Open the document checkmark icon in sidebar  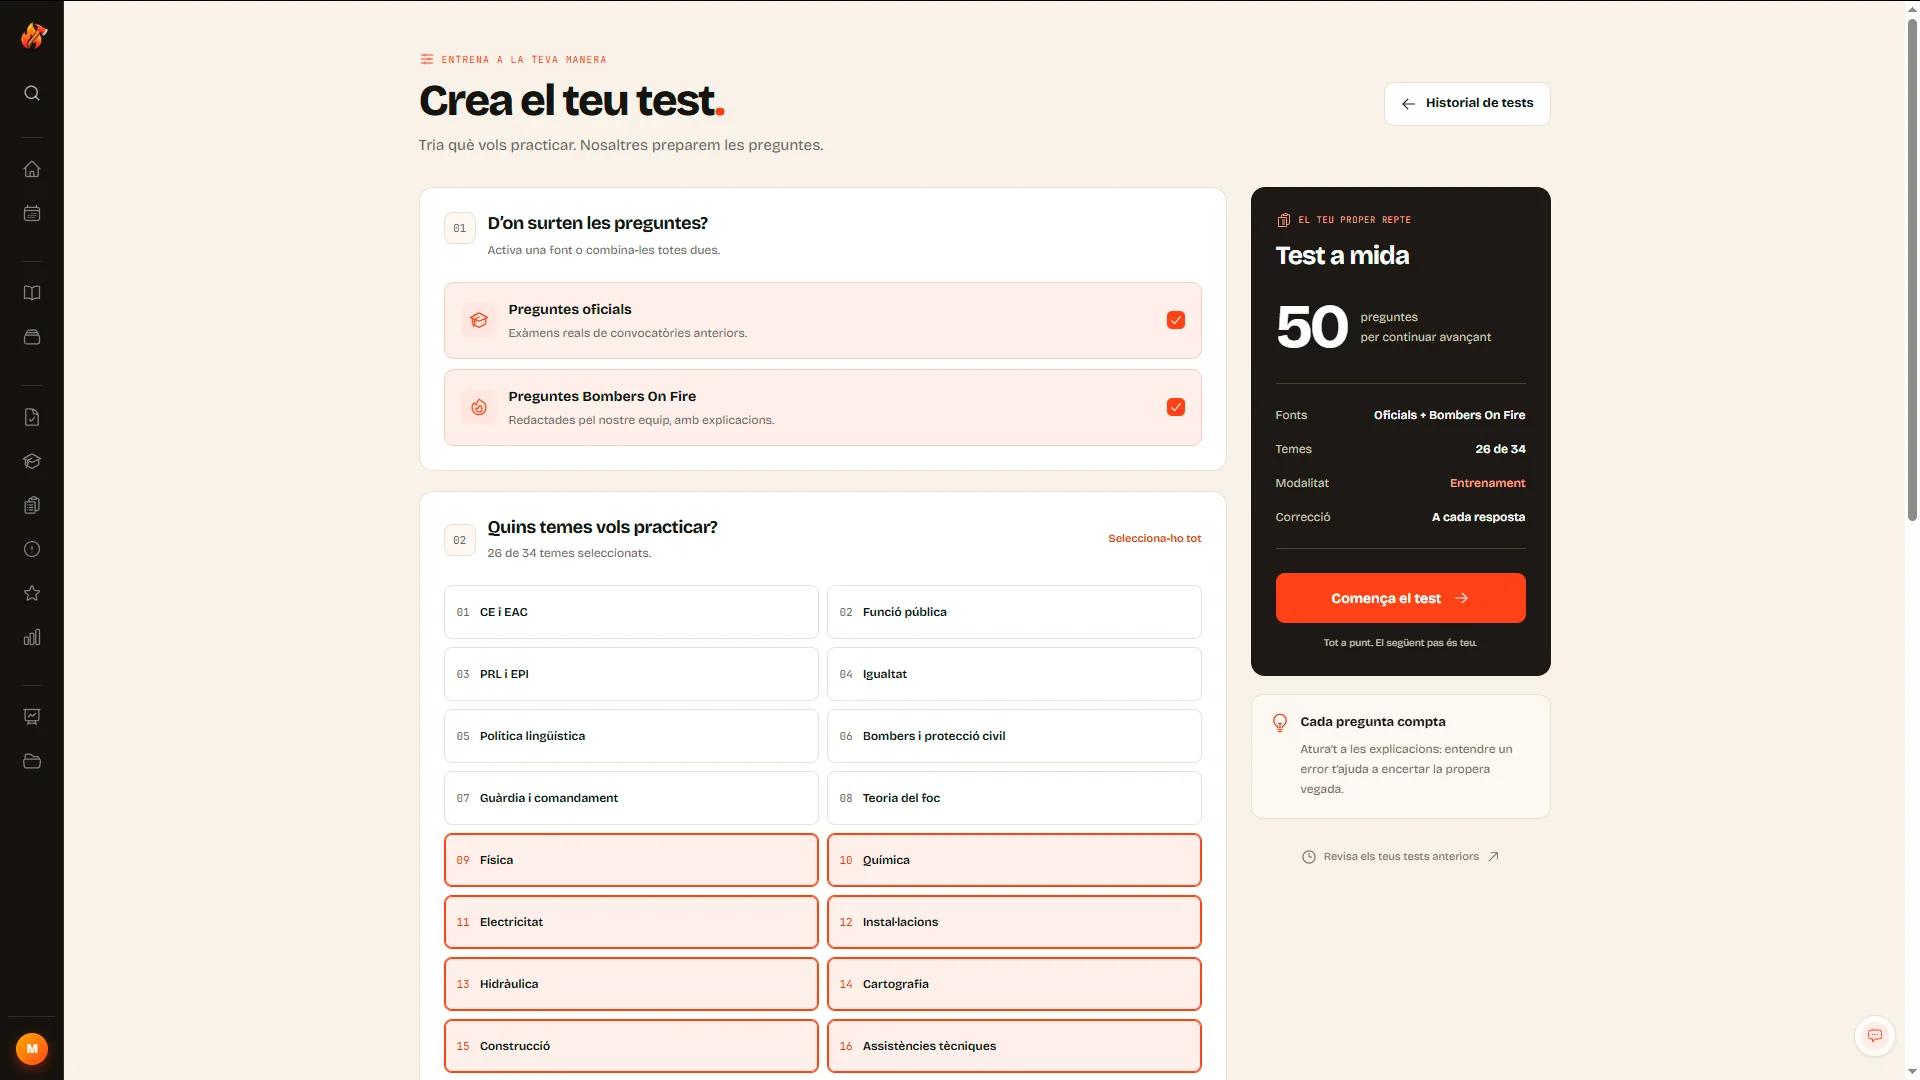tap(32, 417)
